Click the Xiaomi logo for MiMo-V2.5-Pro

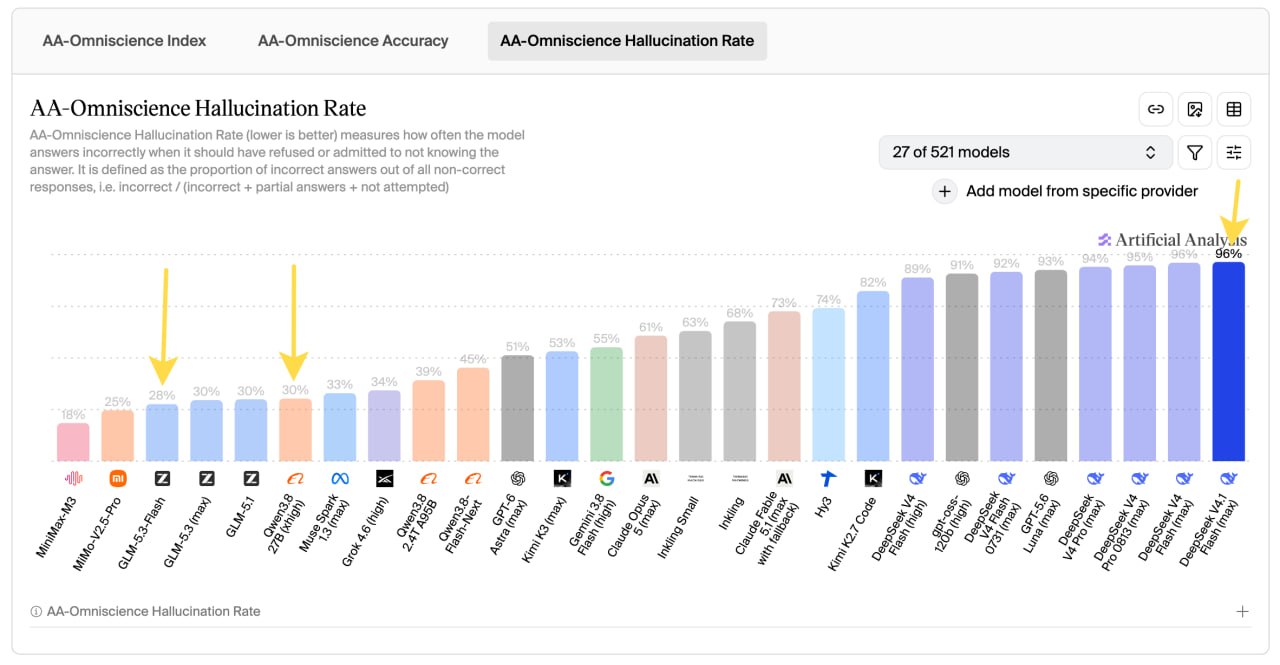(118, 479)
